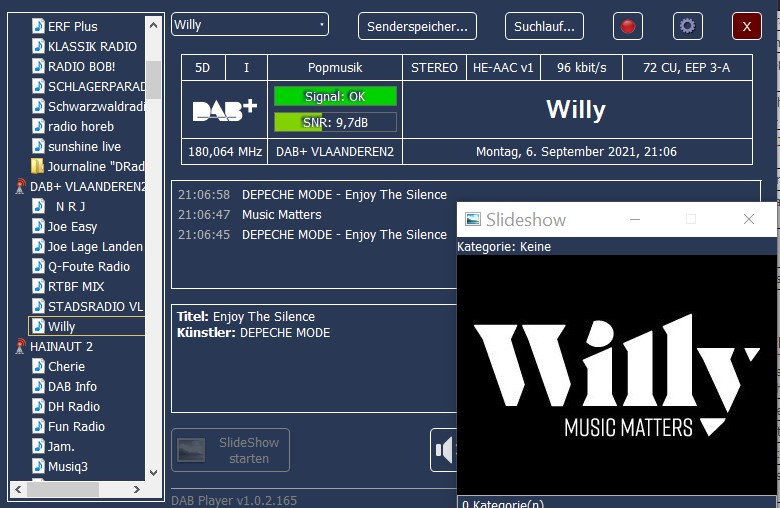Close the DAB Player with red X
Screen dimensions: 780x508
click(747, 26)
